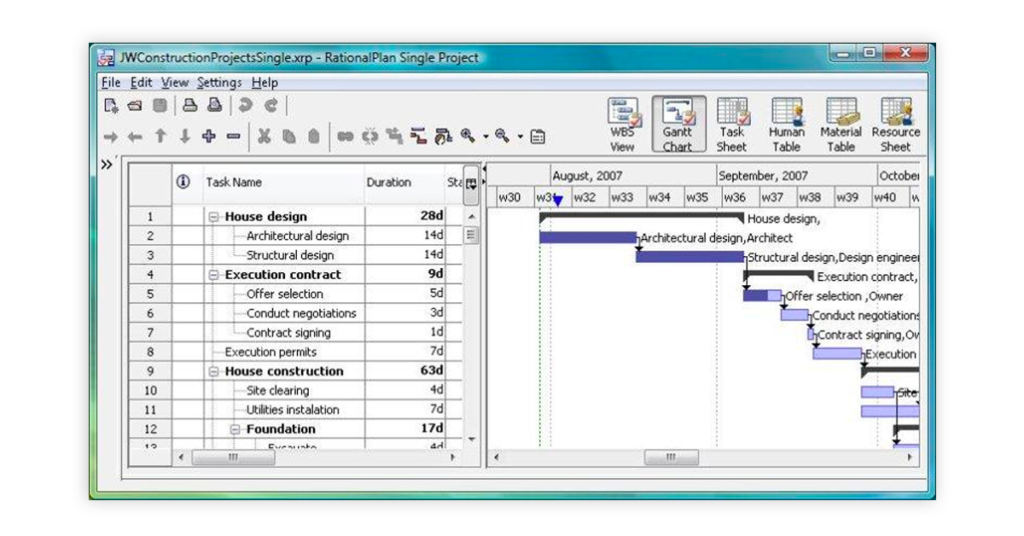Move task up with up arrow

click(x=160, y=136)
